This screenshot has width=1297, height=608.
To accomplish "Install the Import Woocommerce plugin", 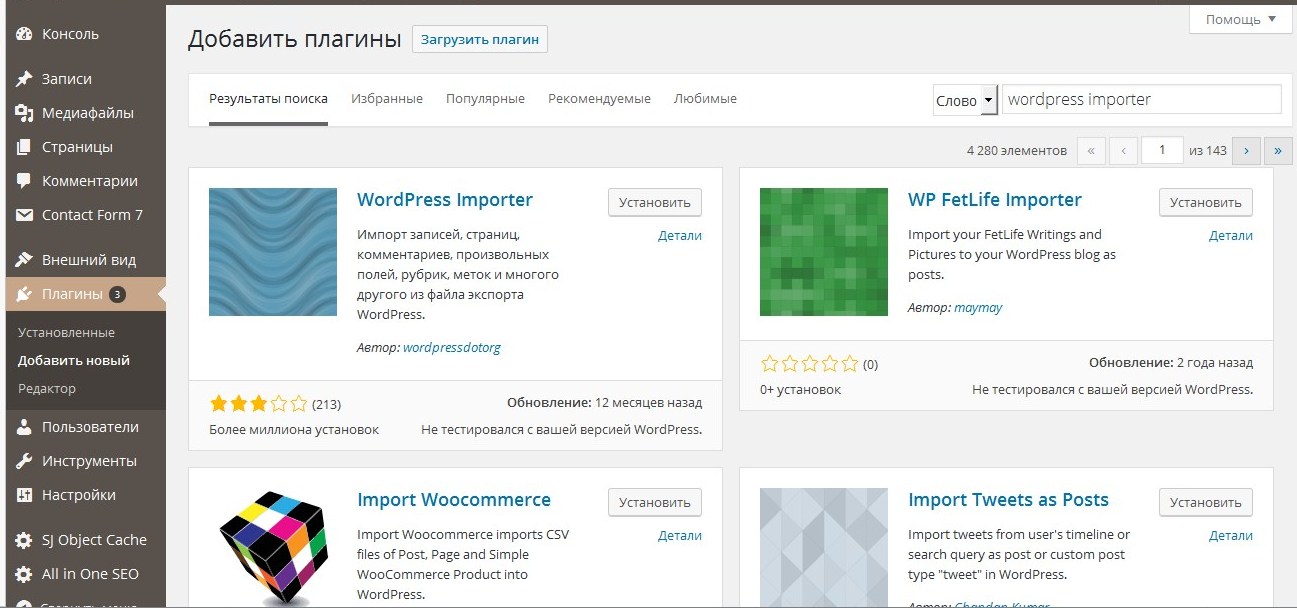I will (x=655, y=502).
